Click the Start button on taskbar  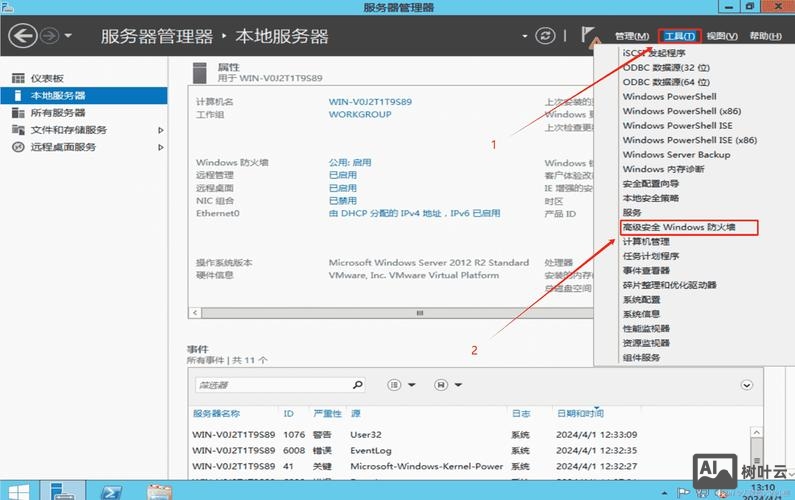pyautogui.click(x=20, y=490)
